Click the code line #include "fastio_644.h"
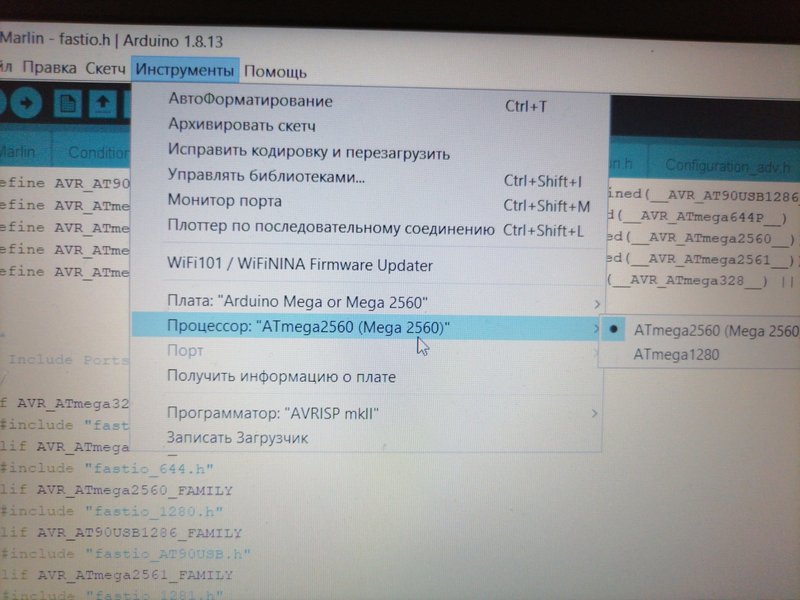This screenshot has height=600, width=800. pyautogui.click(x=107, y=468)
